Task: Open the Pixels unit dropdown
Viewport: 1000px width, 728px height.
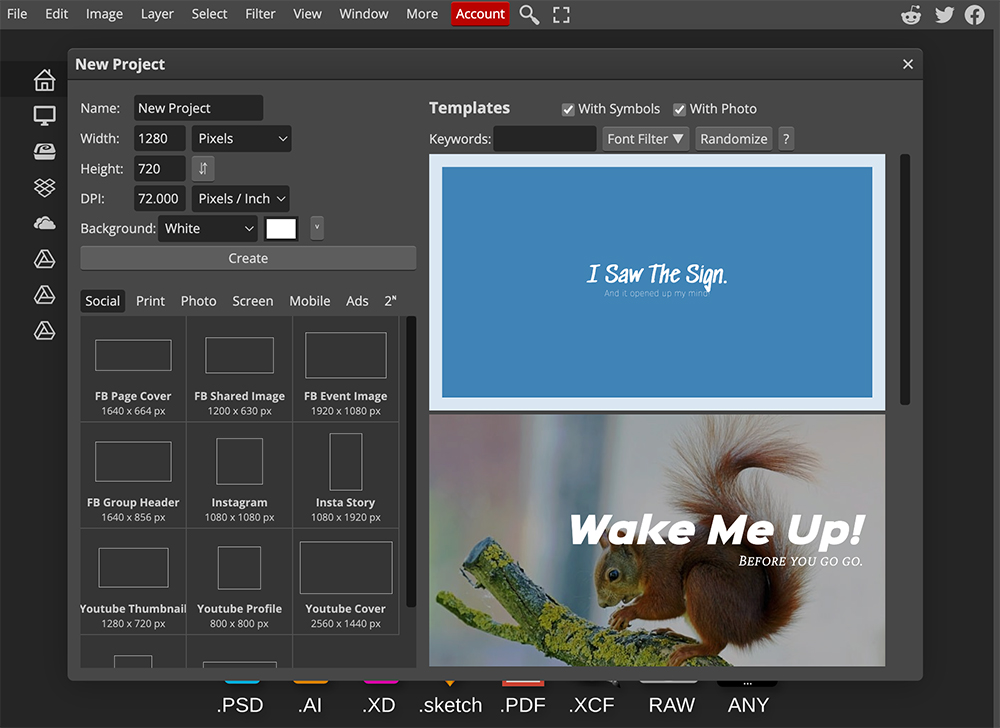Action: (x=242, y=138)
